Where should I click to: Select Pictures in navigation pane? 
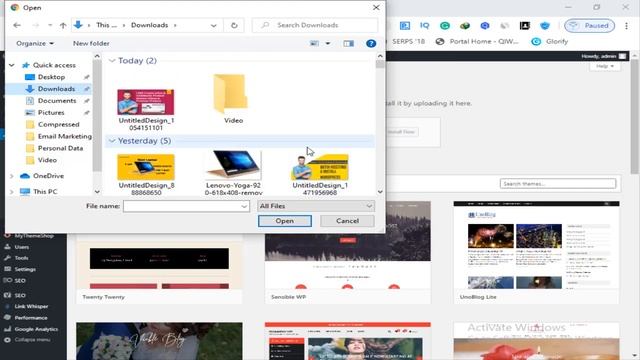pos(51,112)
